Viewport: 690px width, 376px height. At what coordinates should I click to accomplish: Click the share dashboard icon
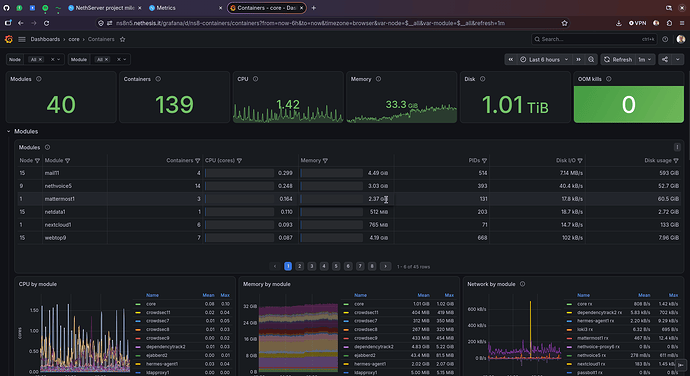tap(665, 59)
